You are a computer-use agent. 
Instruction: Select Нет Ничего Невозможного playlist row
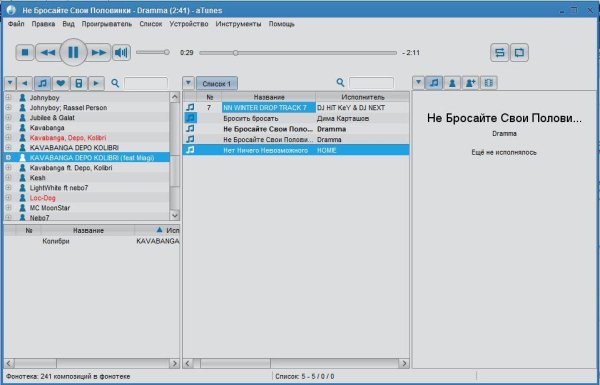tap(296, 150)
